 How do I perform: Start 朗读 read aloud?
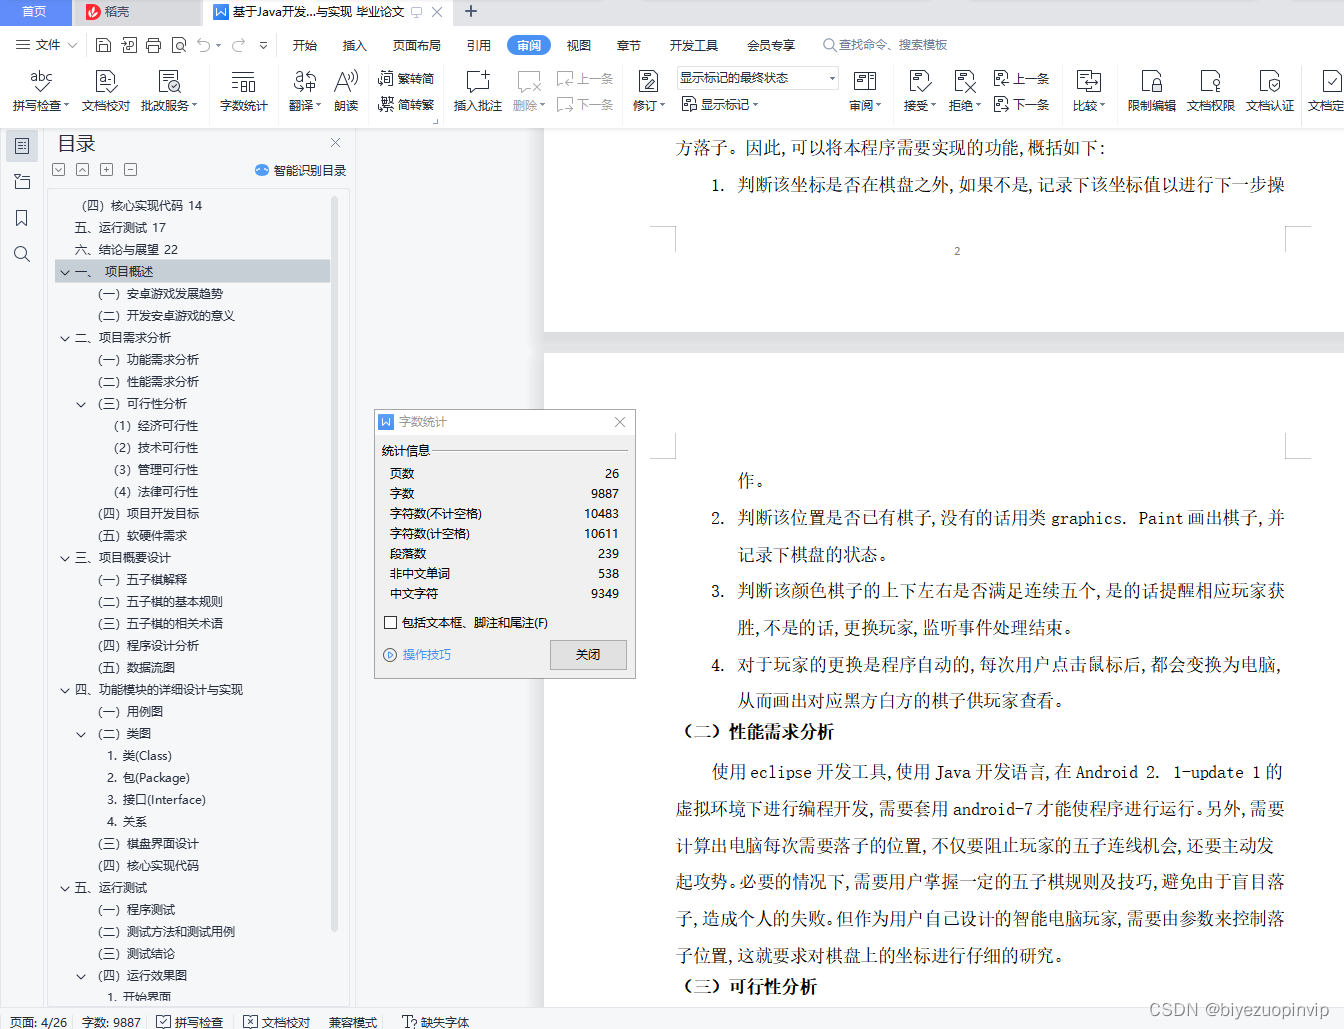(346, 90)
